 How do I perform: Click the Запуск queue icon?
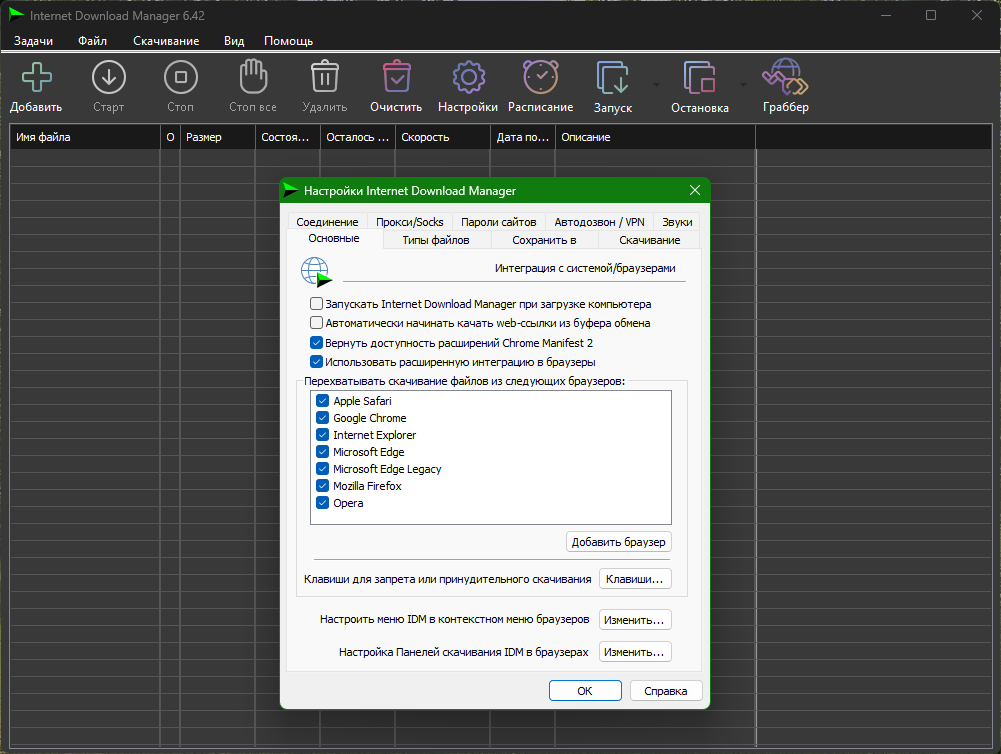coord(613,78)
